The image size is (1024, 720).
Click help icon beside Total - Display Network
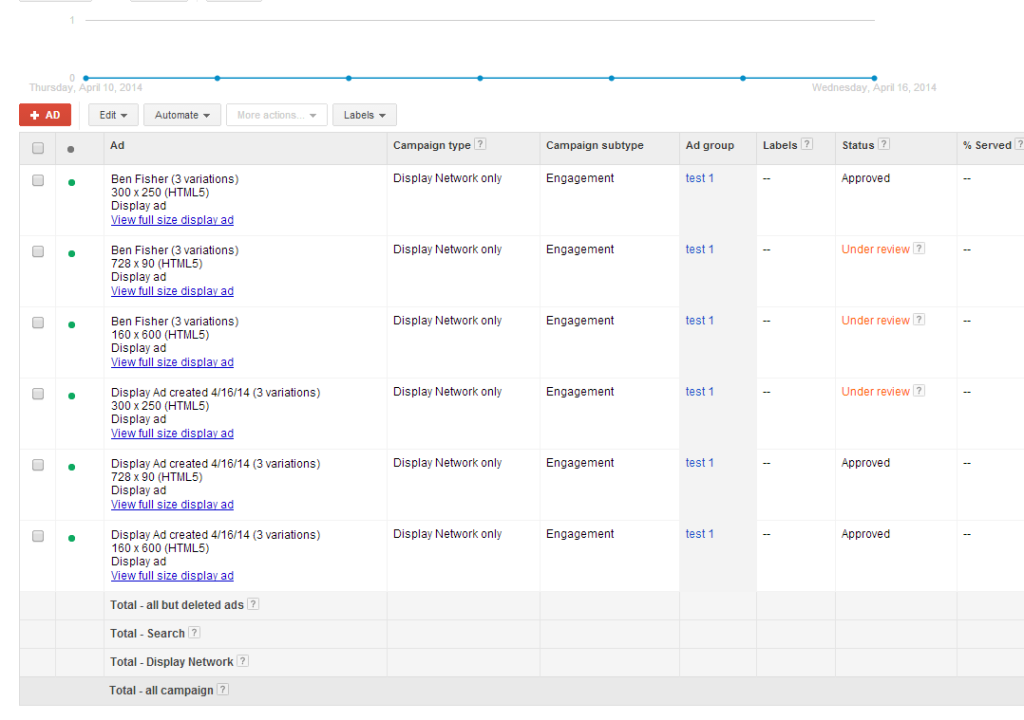pyautogui.click(x=243, y=661)
